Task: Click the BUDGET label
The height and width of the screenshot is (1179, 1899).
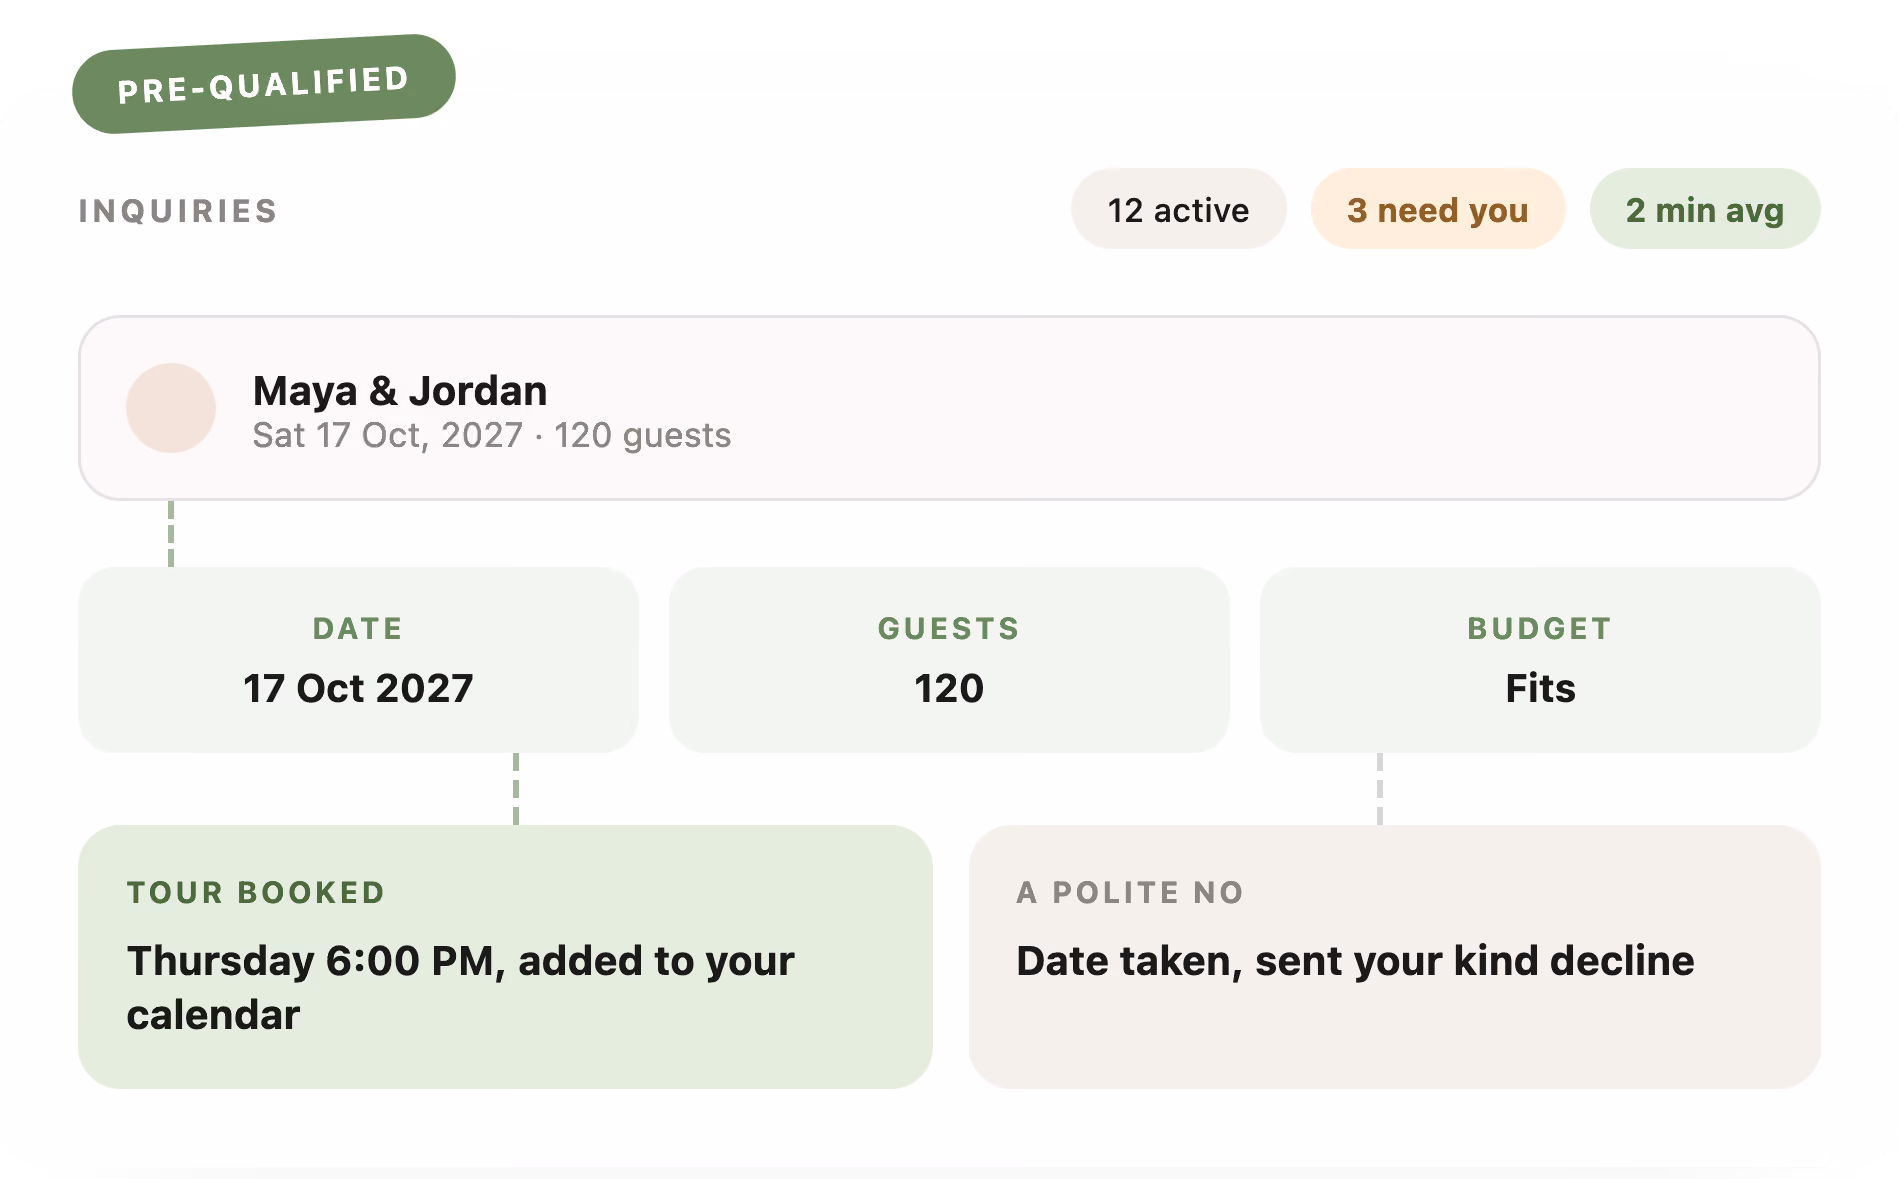Action: (x=1540, y=628)
